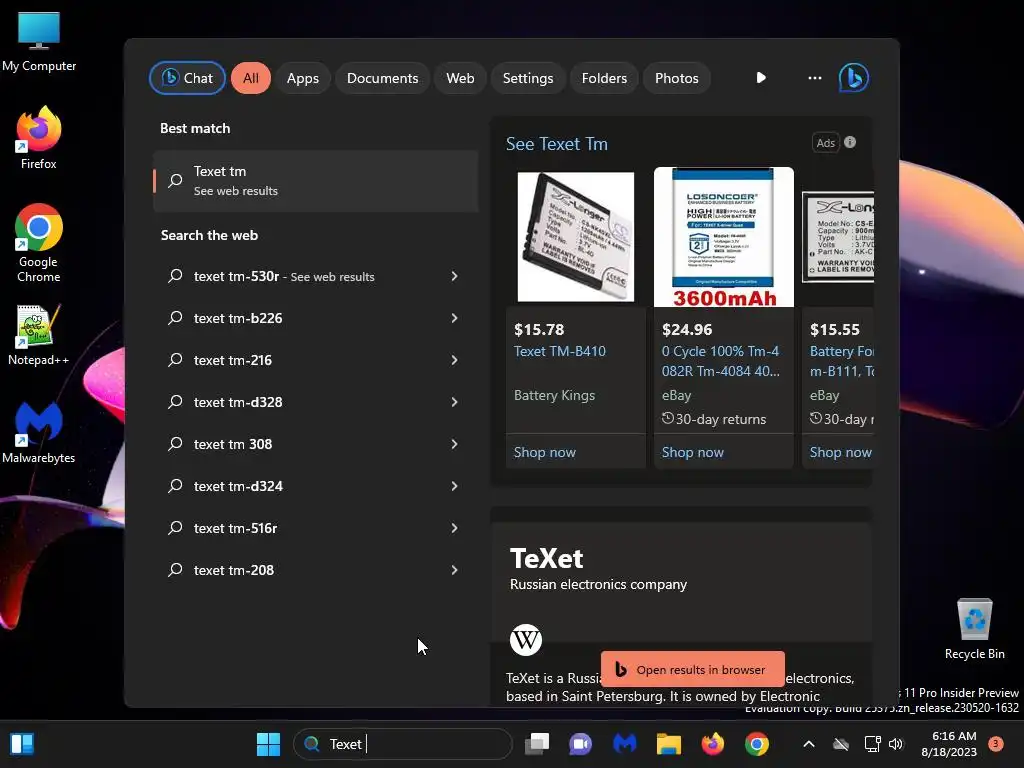
Task: Open Malwarebytes desktop shortcut
Action: (x=39, y=432)
